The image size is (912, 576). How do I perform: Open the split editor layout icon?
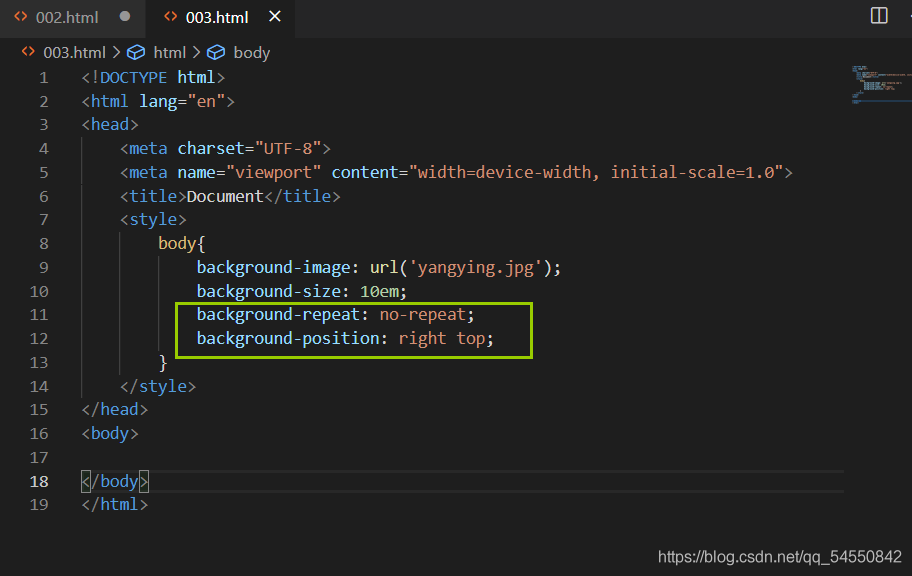pos(879,16)
